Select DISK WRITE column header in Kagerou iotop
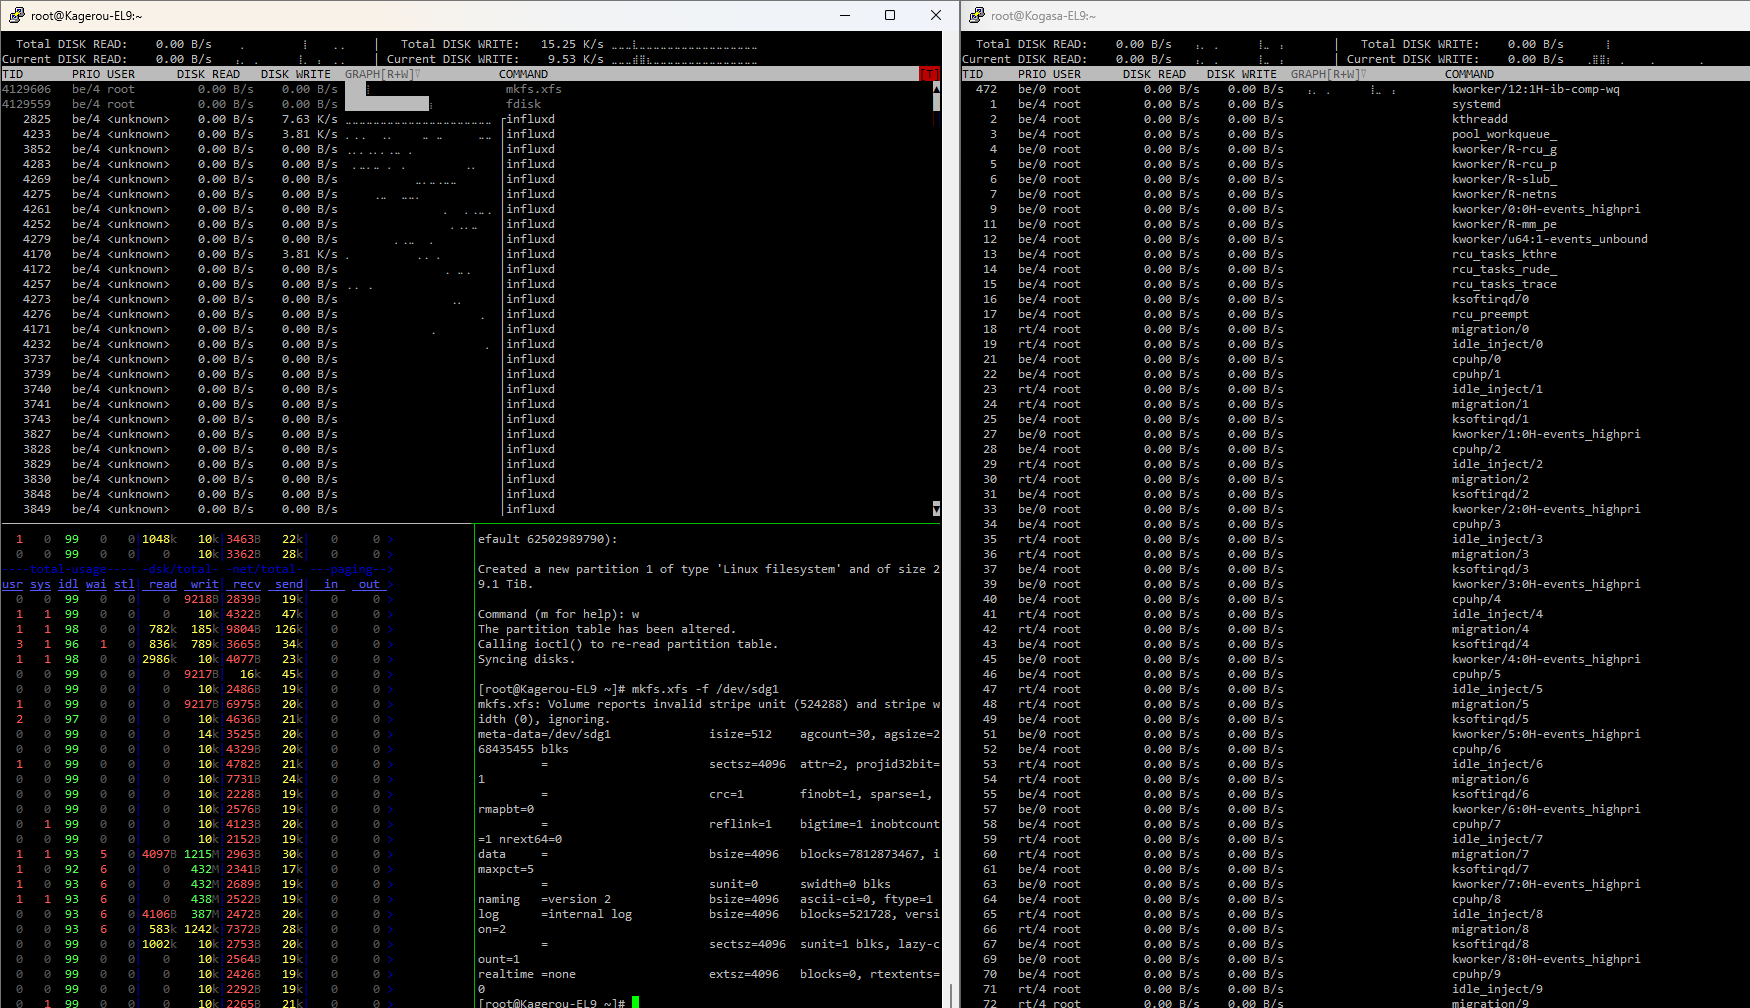Screen dimensions: 1750x1008 tap(296, 74)
